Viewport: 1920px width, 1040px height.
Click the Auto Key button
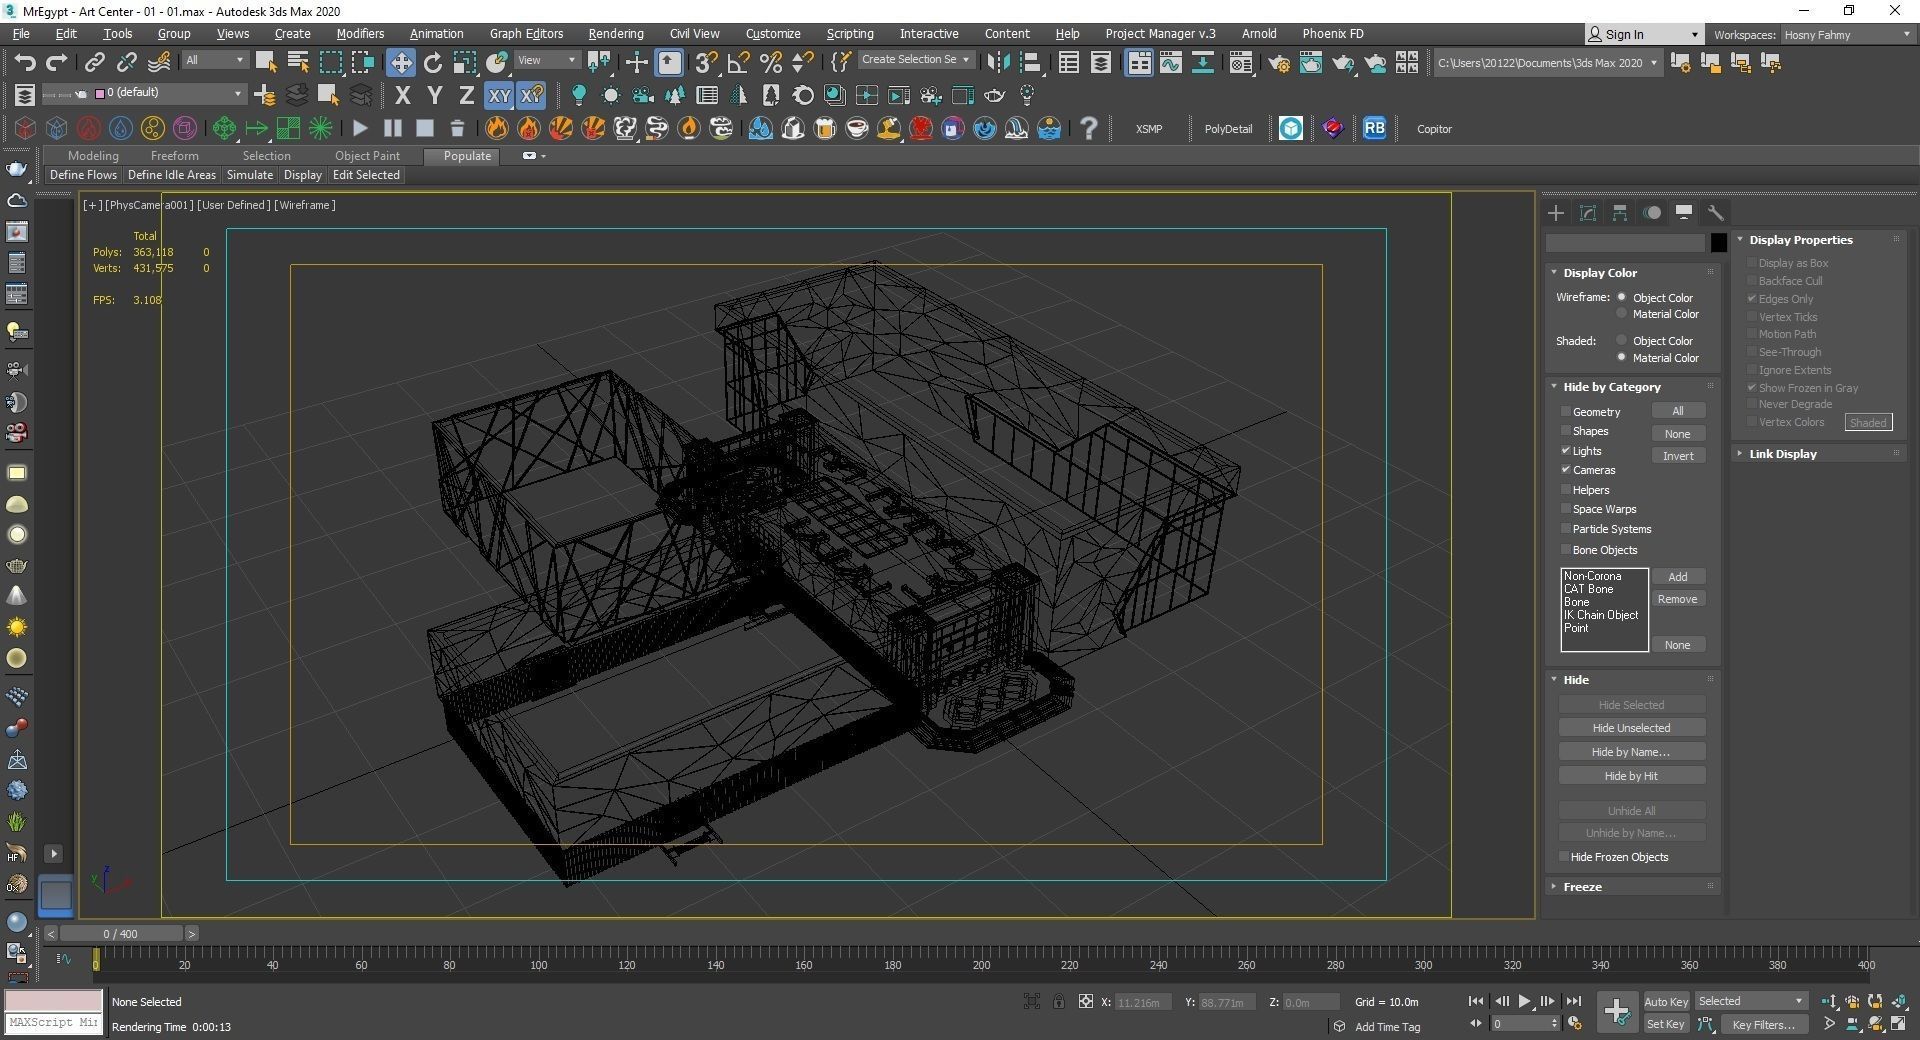pyautogui.click(x=1666, y=1002)
